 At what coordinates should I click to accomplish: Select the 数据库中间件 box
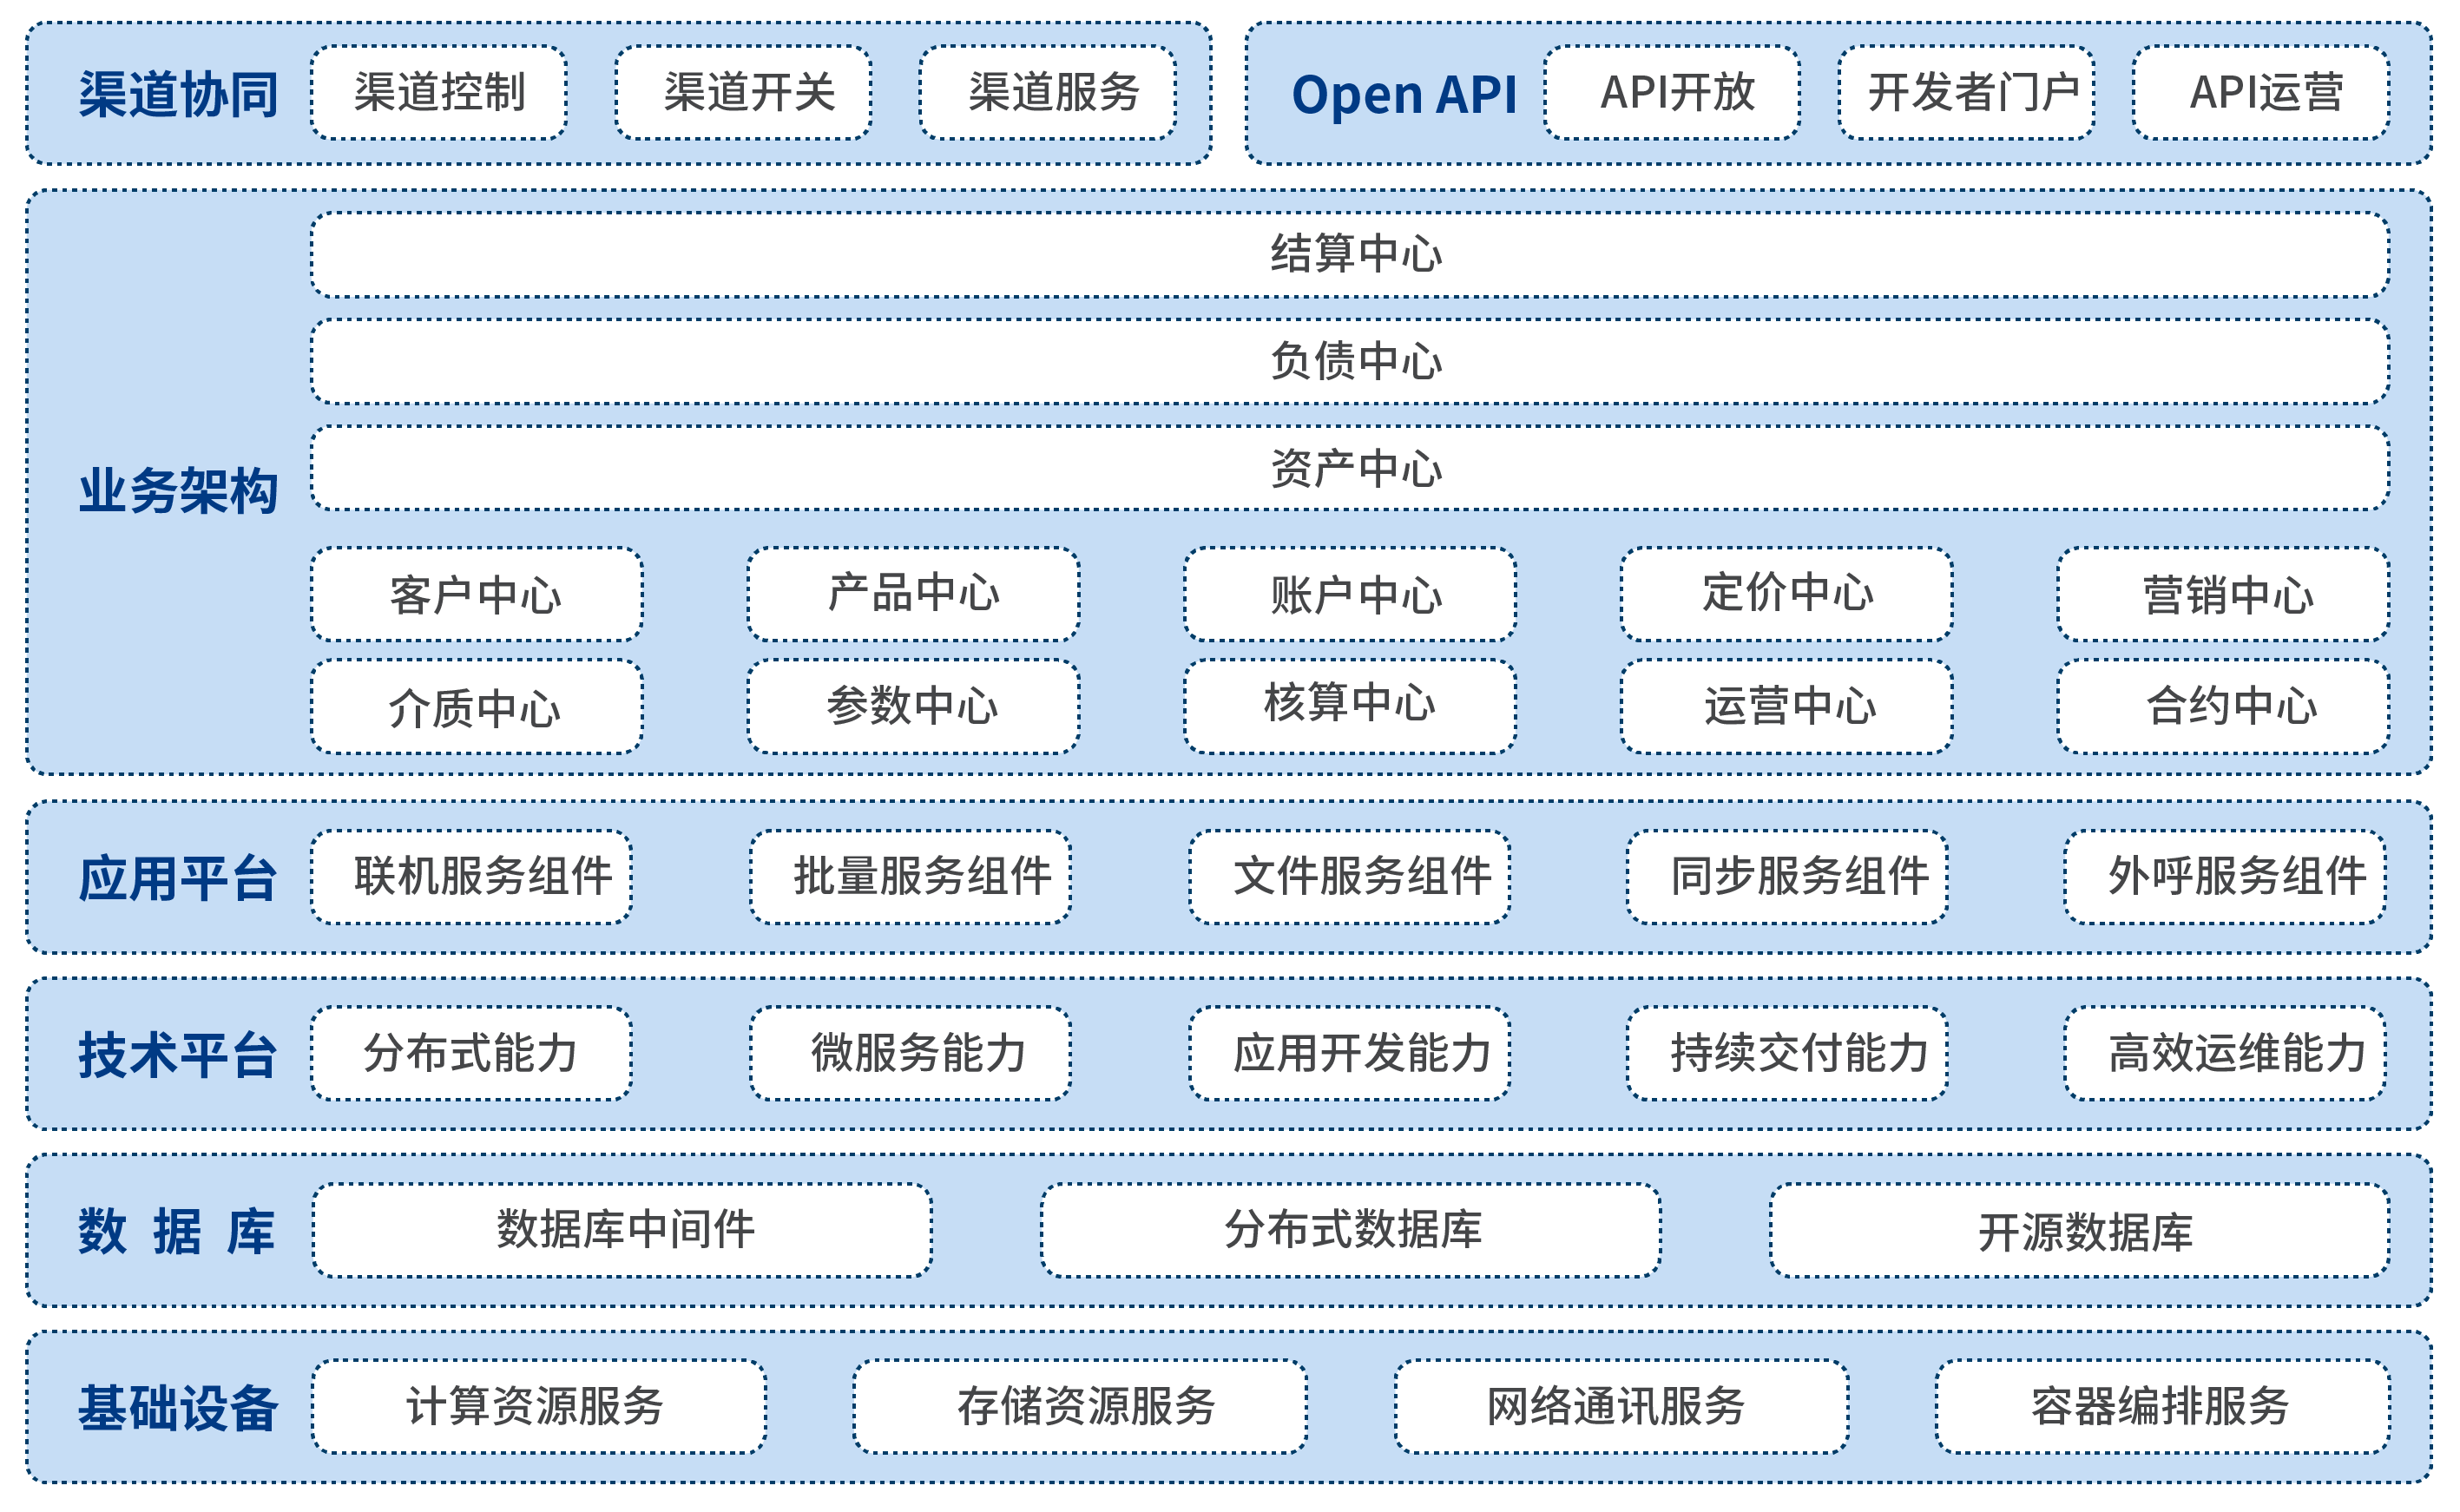(622, 1230)
